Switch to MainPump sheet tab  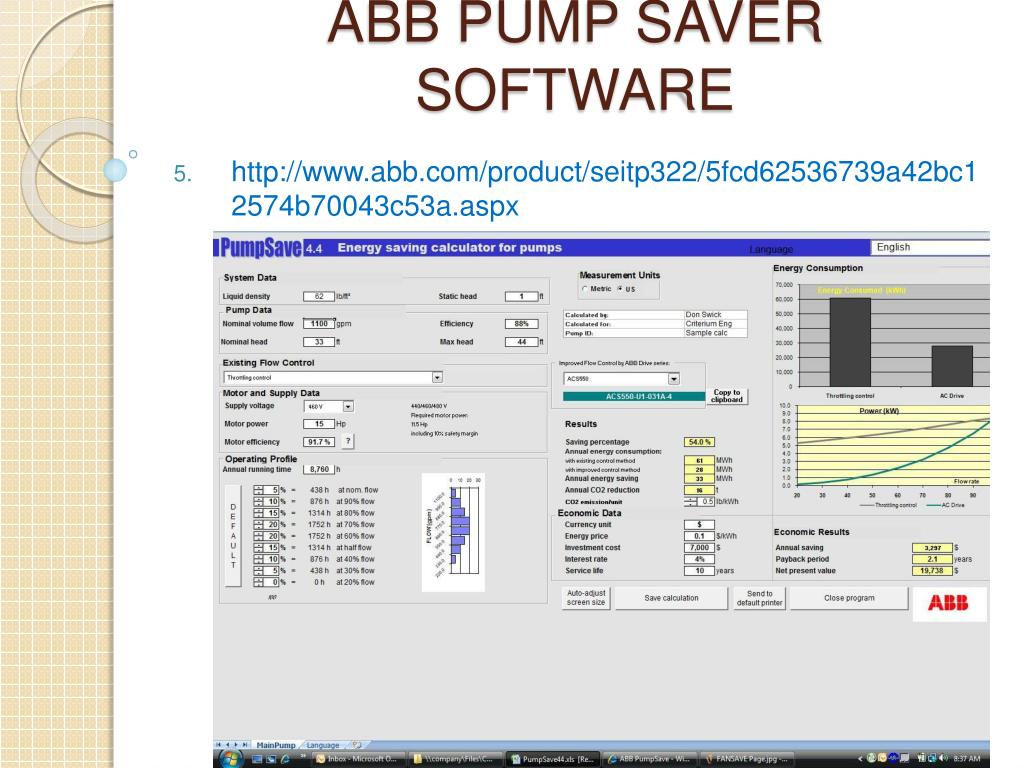(276, 745)
